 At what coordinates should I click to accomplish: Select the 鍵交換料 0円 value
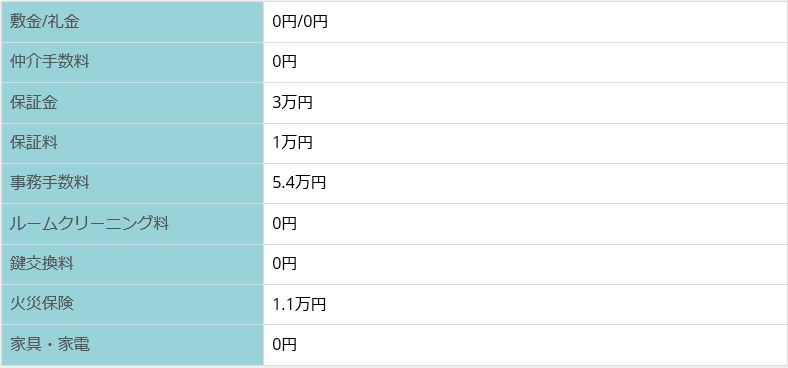click(x=284, y=264)
